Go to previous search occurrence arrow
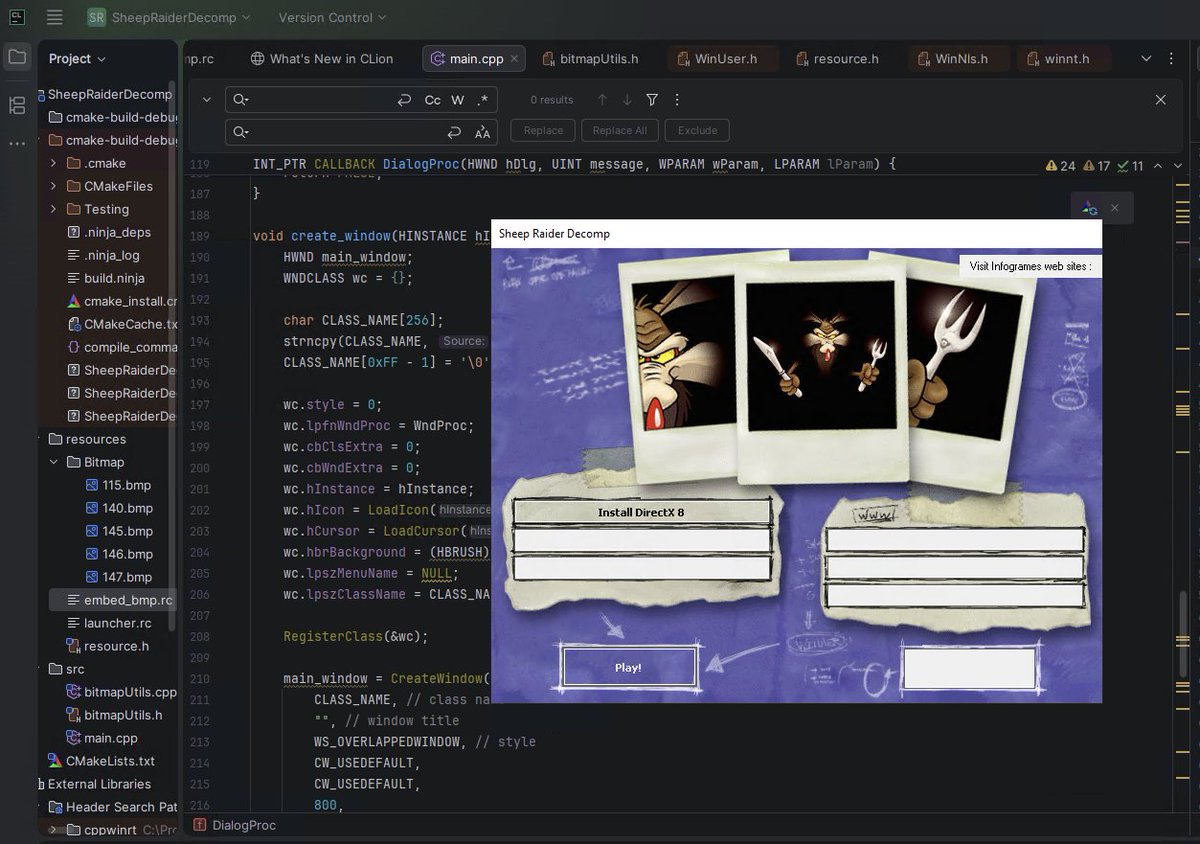 (x=602, y=100)
